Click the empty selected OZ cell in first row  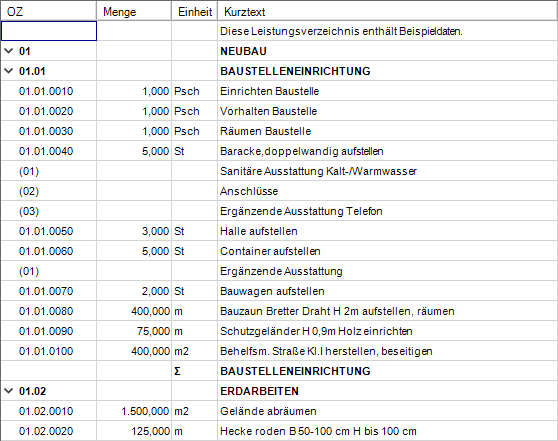pos(49,31)
